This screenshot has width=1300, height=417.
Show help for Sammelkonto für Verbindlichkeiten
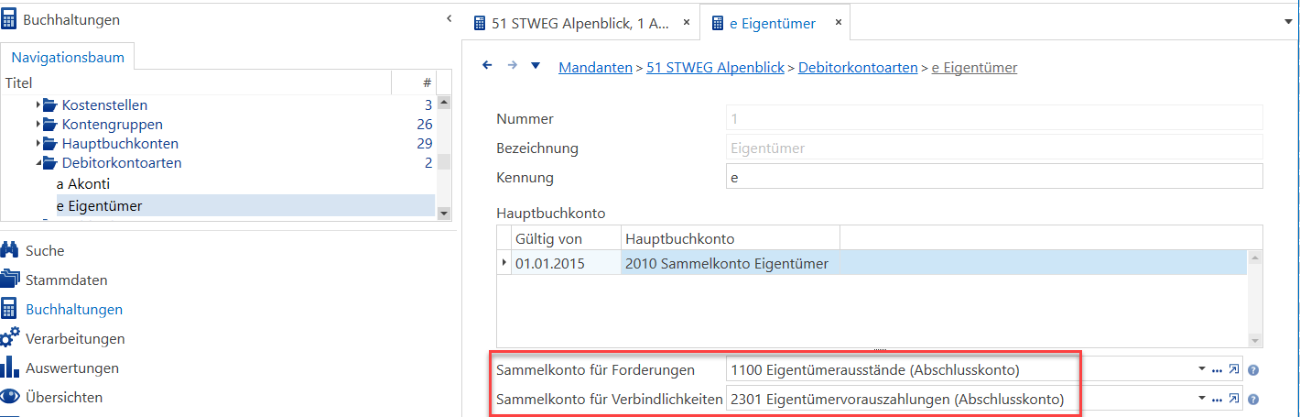pyautogui.click(x=1253, y=401)
